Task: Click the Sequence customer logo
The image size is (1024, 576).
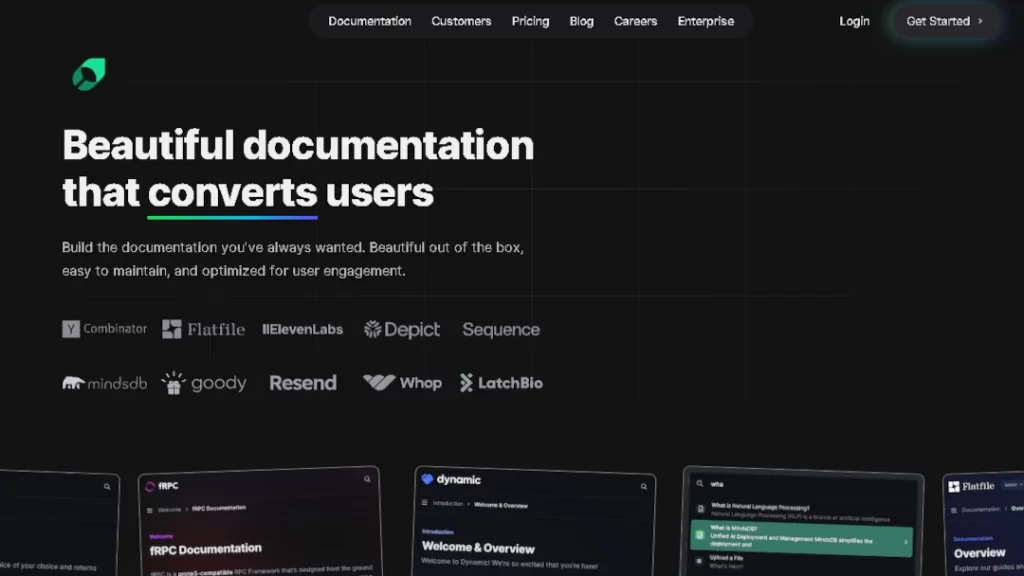Action: pyautogui.click(x=501, y=330)
